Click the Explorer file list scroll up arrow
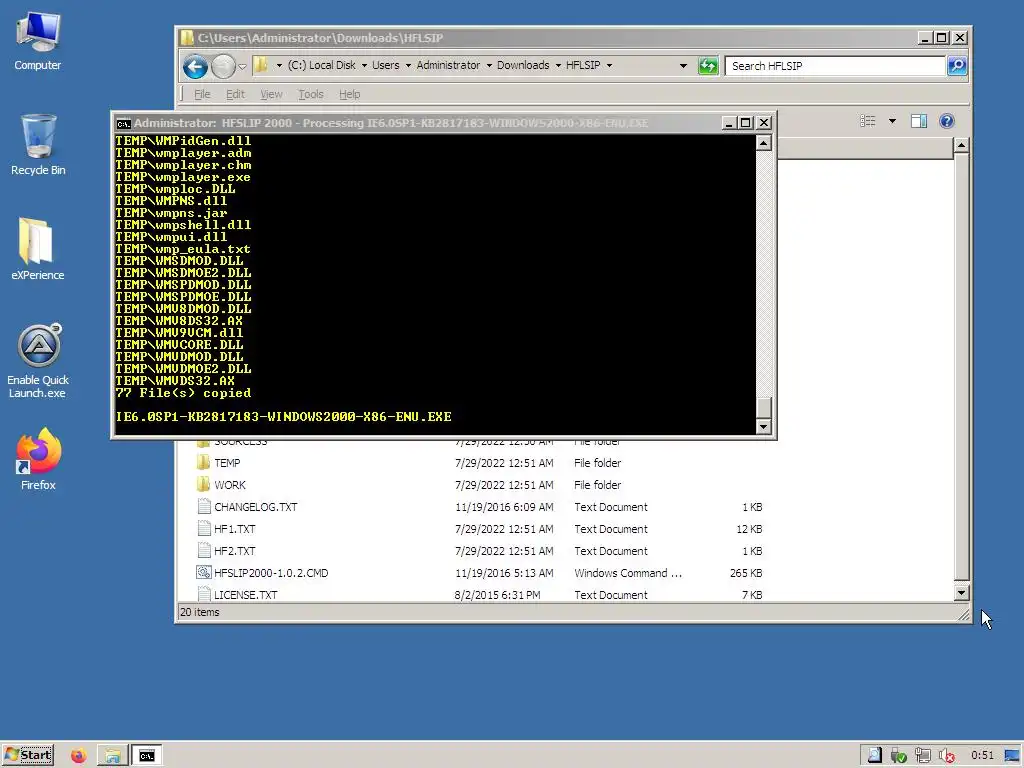This screenshot has width=1024, height=768. coord(961,145)
